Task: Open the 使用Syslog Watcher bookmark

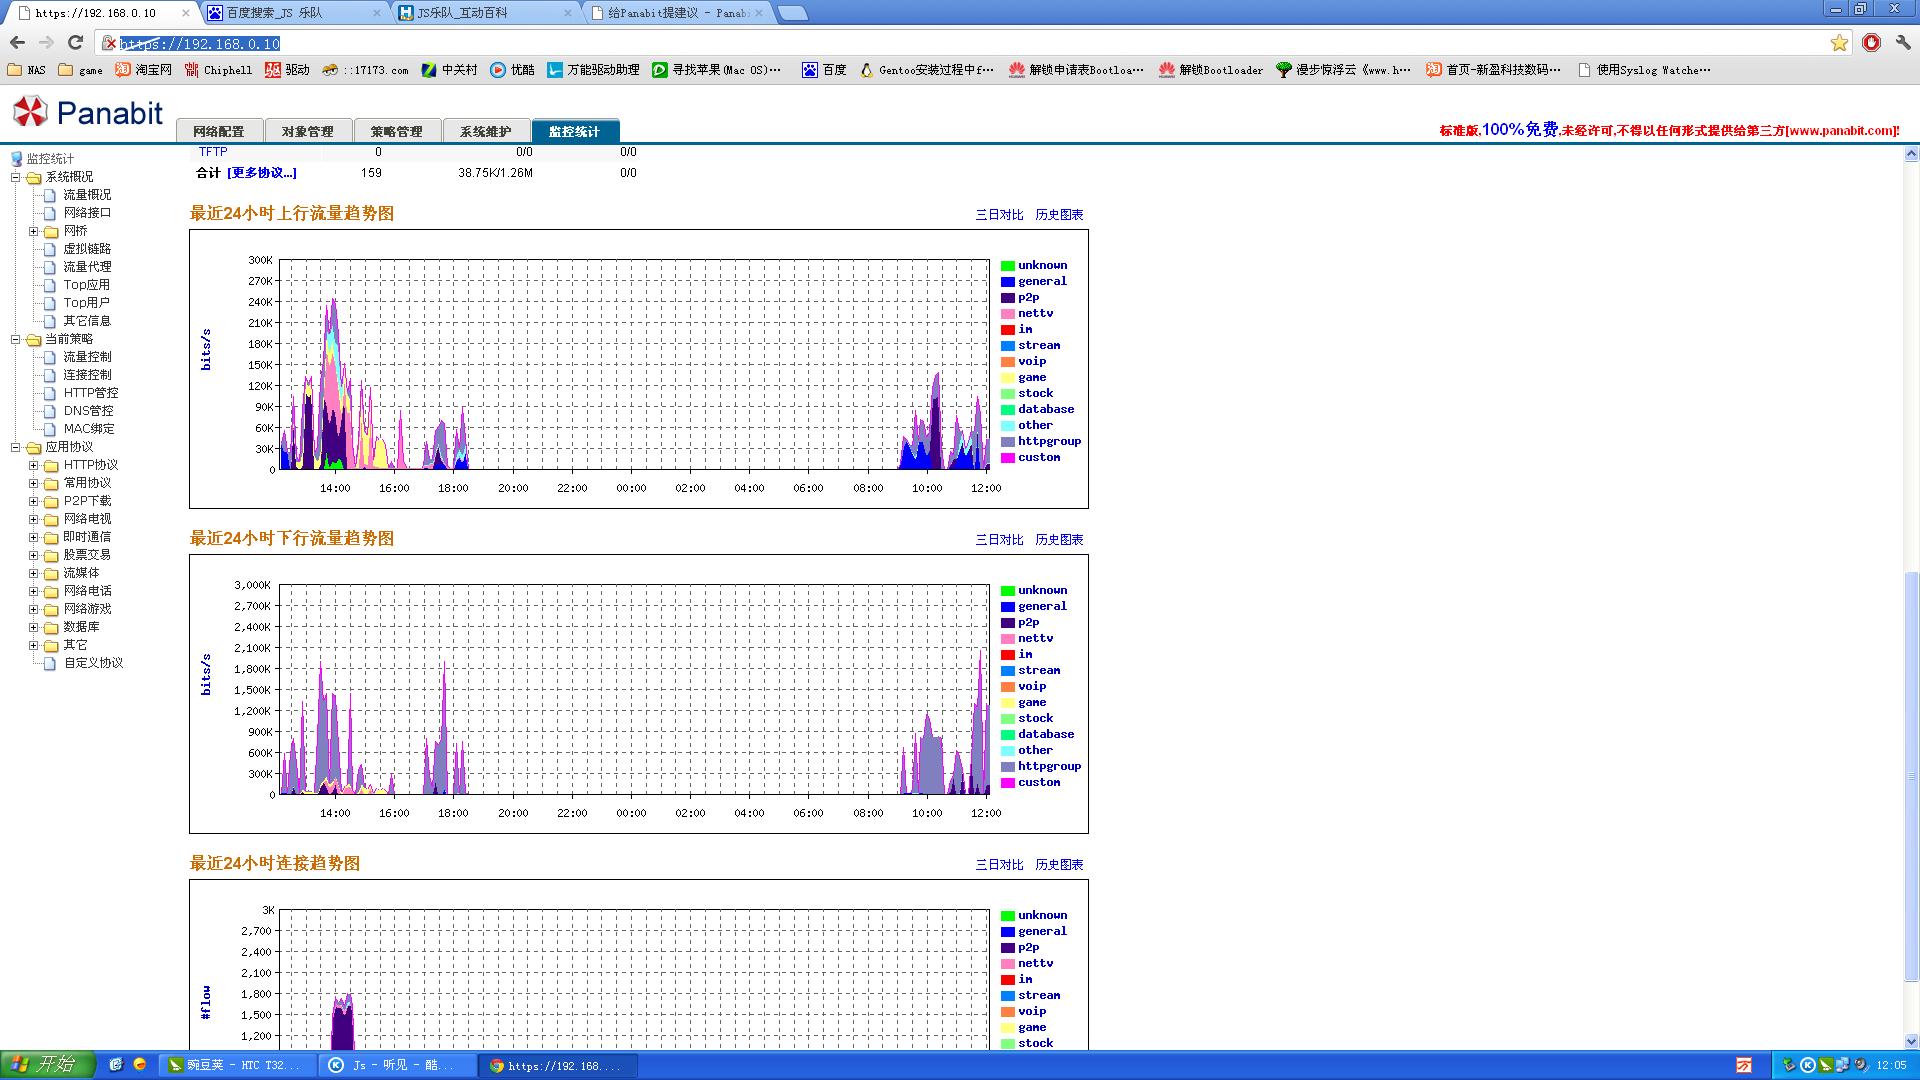Action: coord(1643,70)
